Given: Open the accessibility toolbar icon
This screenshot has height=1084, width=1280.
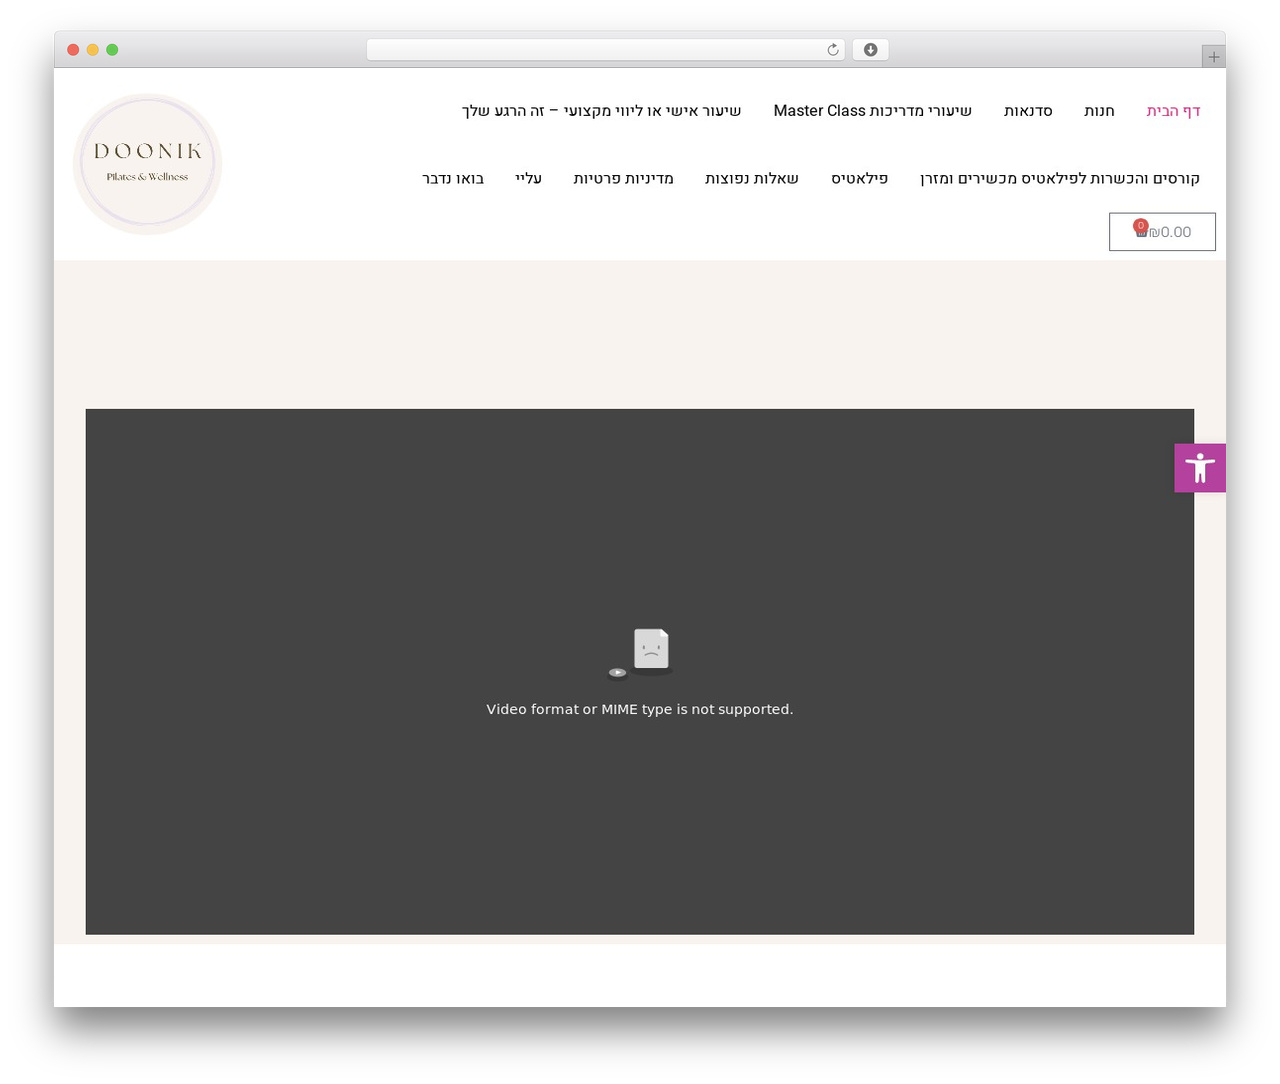Looking at the screenshot, I should point(1199,468).
